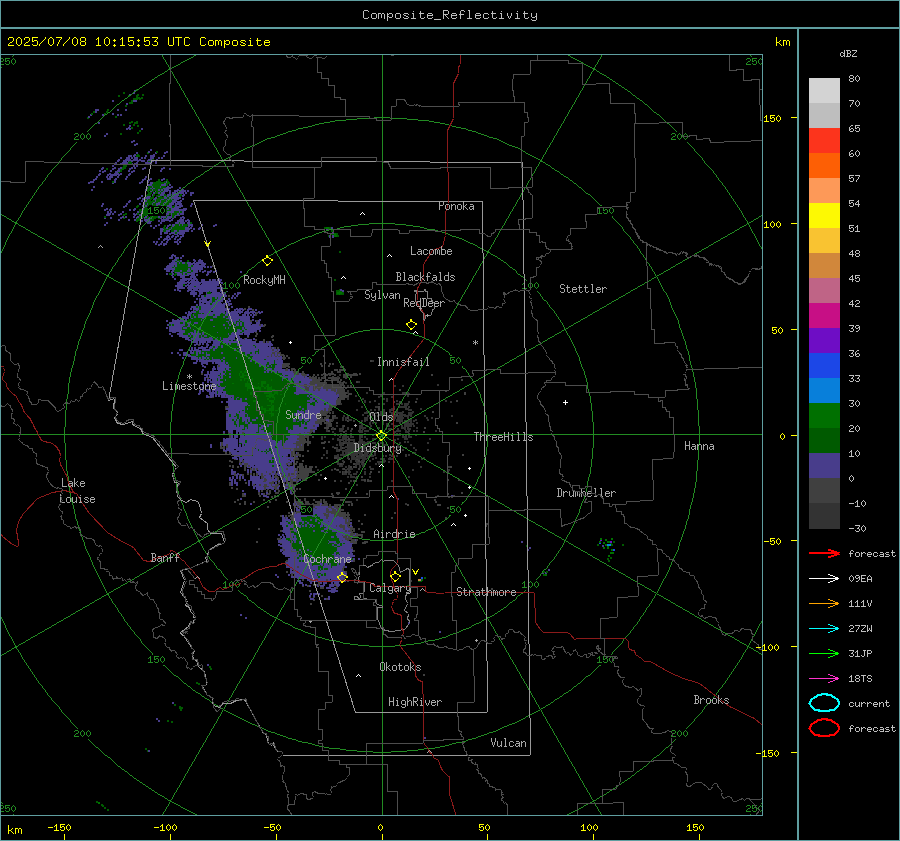Viewport: 900px width, 841px height.
Task: Click the orange 111V arrow legend icon
Action: point(824,603)
